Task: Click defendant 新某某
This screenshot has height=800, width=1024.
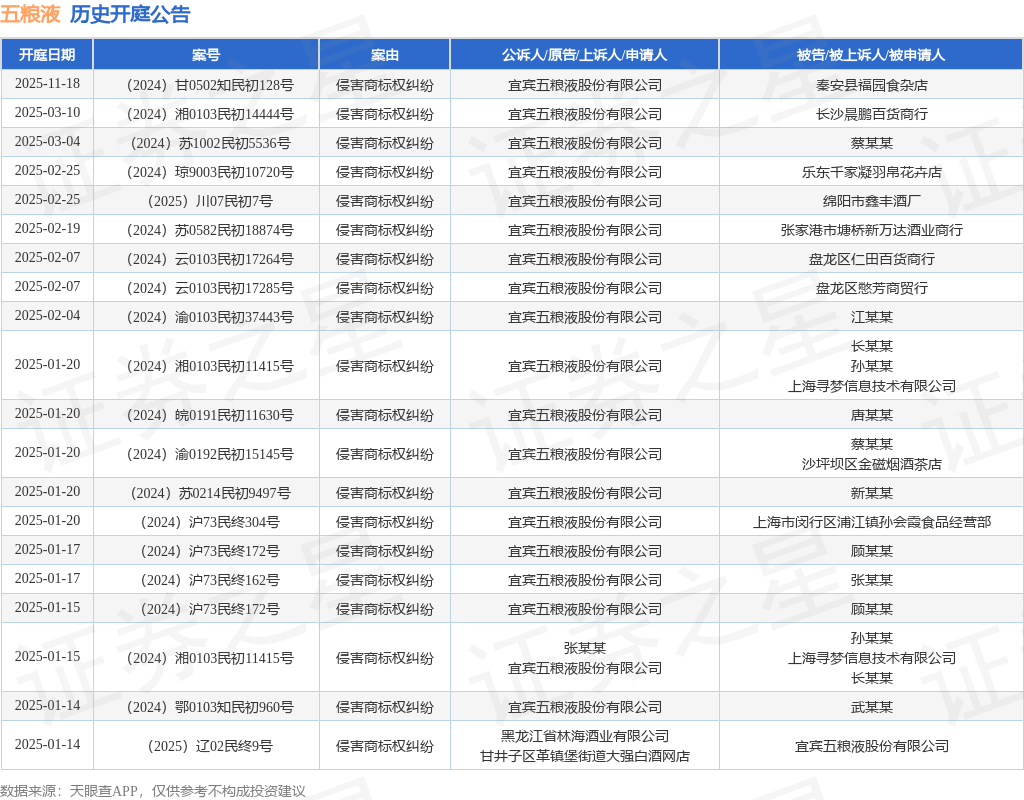Action: point(872,493)
